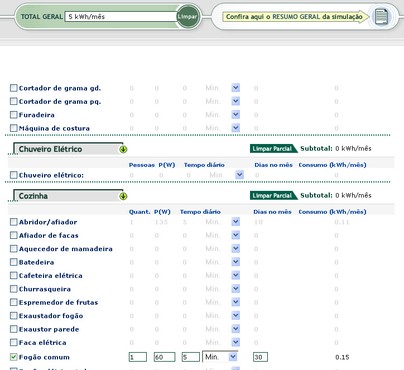Open time unit dropdown for Furadeira
Viewport: 404px width, 370px height.
236,114
